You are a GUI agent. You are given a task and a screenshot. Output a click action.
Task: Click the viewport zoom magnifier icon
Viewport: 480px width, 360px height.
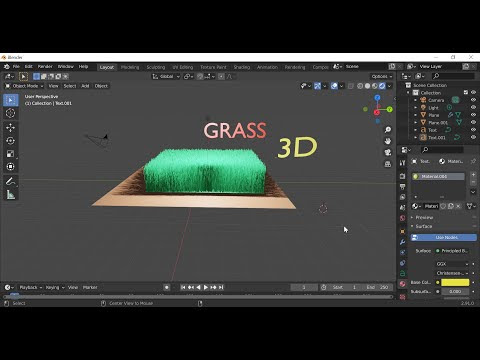point(388,130)
